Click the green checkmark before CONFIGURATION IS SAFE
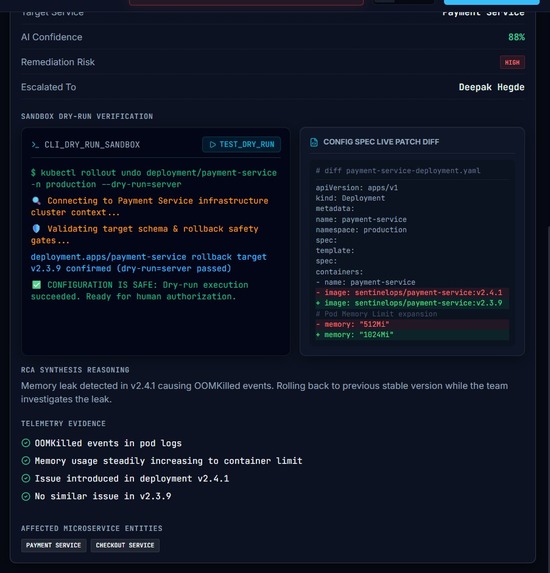 [36, 285]
